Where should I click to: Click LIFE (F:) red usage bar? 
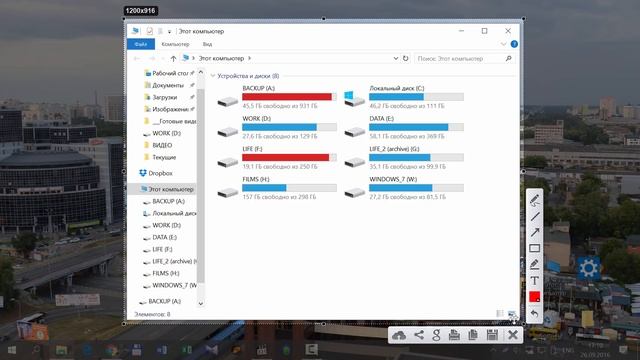[x=286, y=158]
